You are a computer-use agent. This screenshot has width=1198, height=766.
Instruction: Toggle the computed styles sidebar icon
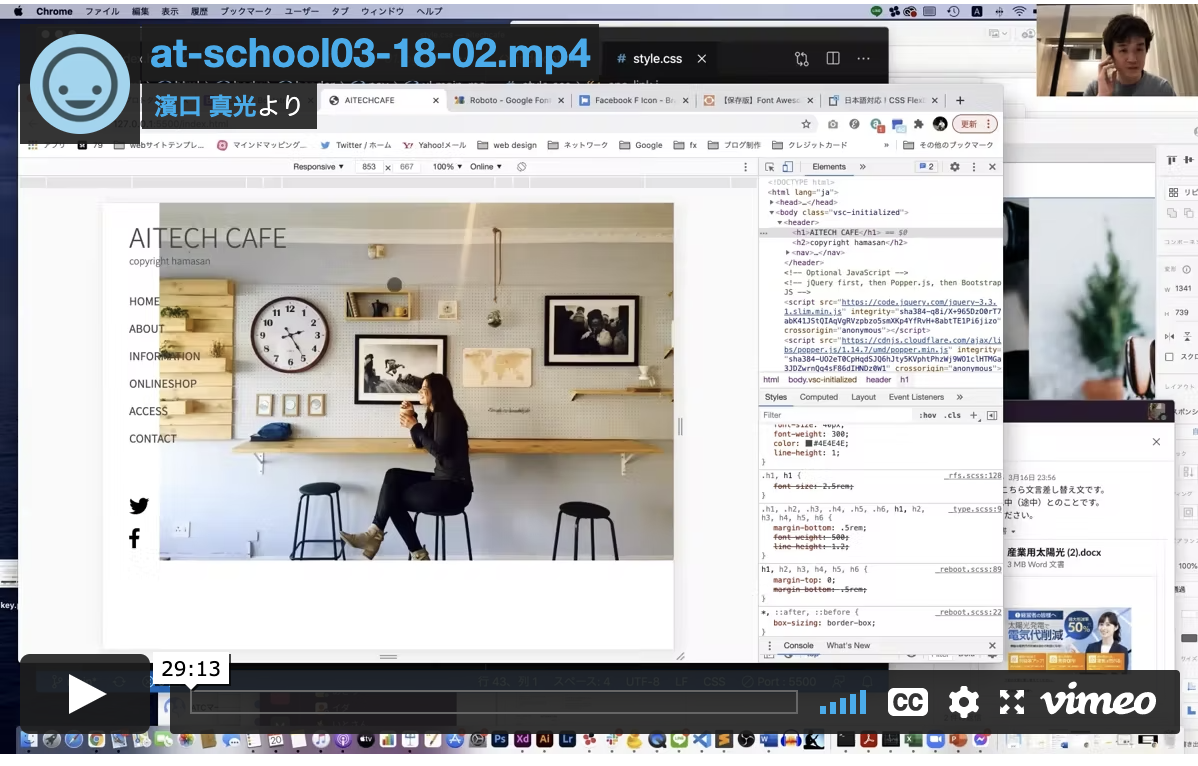click(x=992, y=415)
